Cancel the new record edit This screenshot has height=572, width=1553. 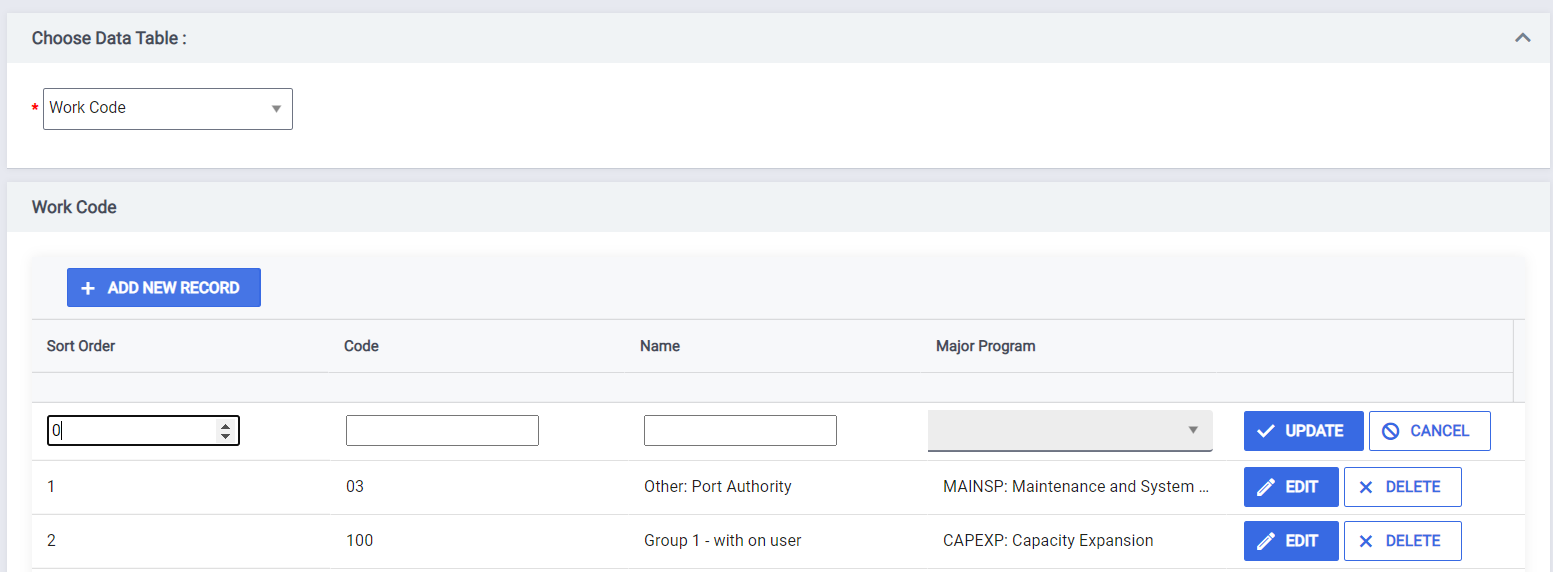point(1429,431)
